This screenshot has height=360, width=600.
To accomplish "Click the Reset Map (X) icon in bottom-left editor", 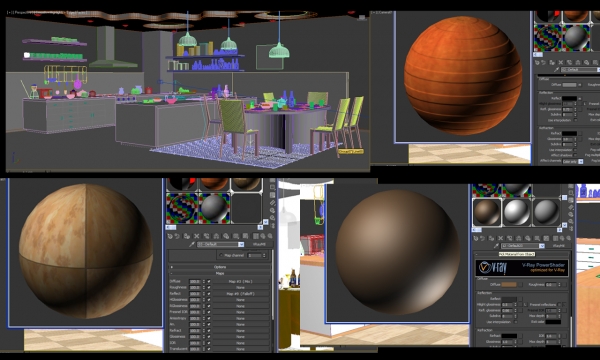I will click(197, 236).
